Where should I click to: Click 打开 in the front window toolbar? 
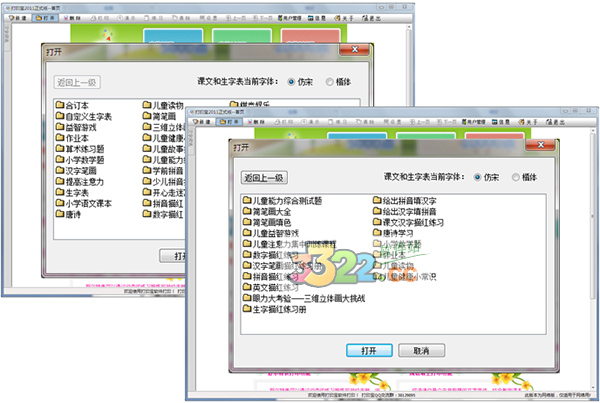click(229, 122)
